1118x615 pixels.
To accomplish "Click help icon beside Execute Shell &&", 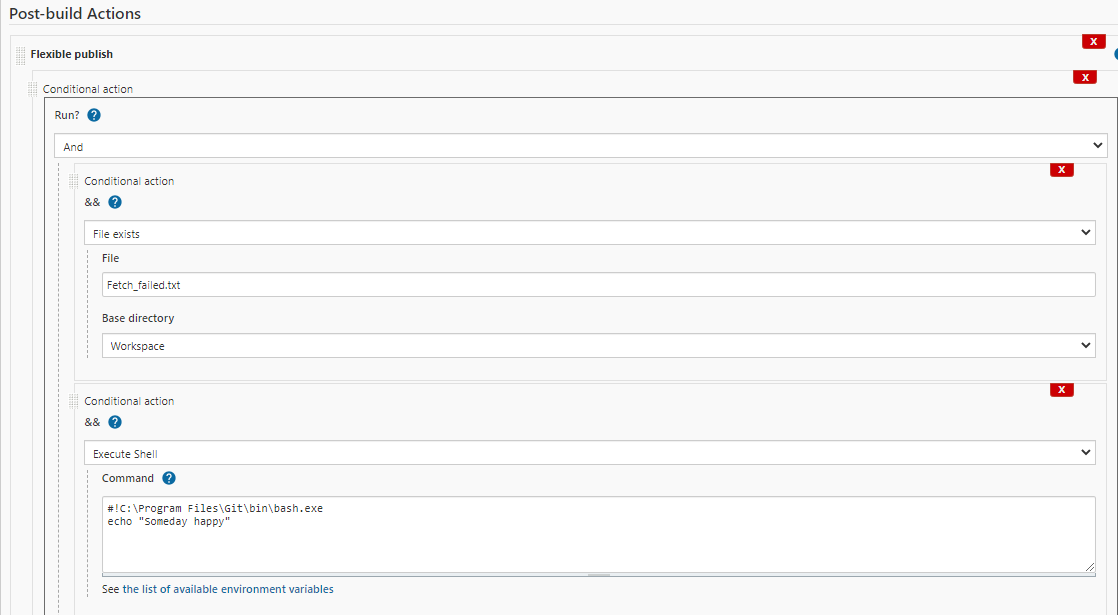I will 115,422.
